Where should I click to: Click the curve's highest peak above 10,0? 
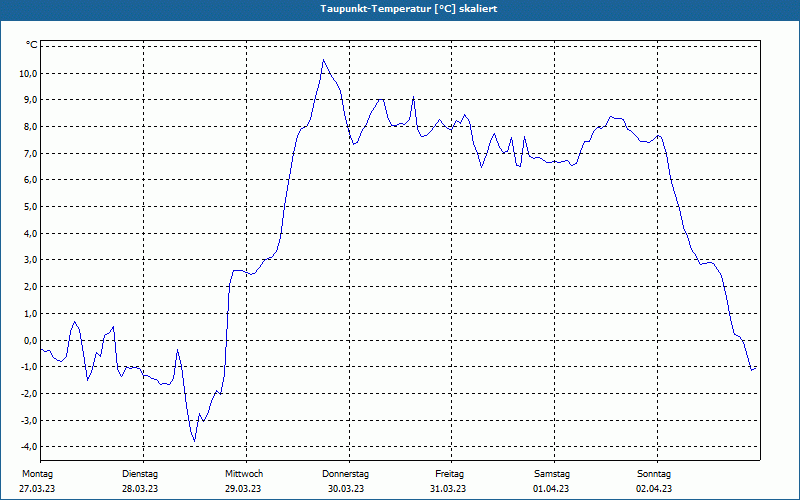[x=323, y=60]
